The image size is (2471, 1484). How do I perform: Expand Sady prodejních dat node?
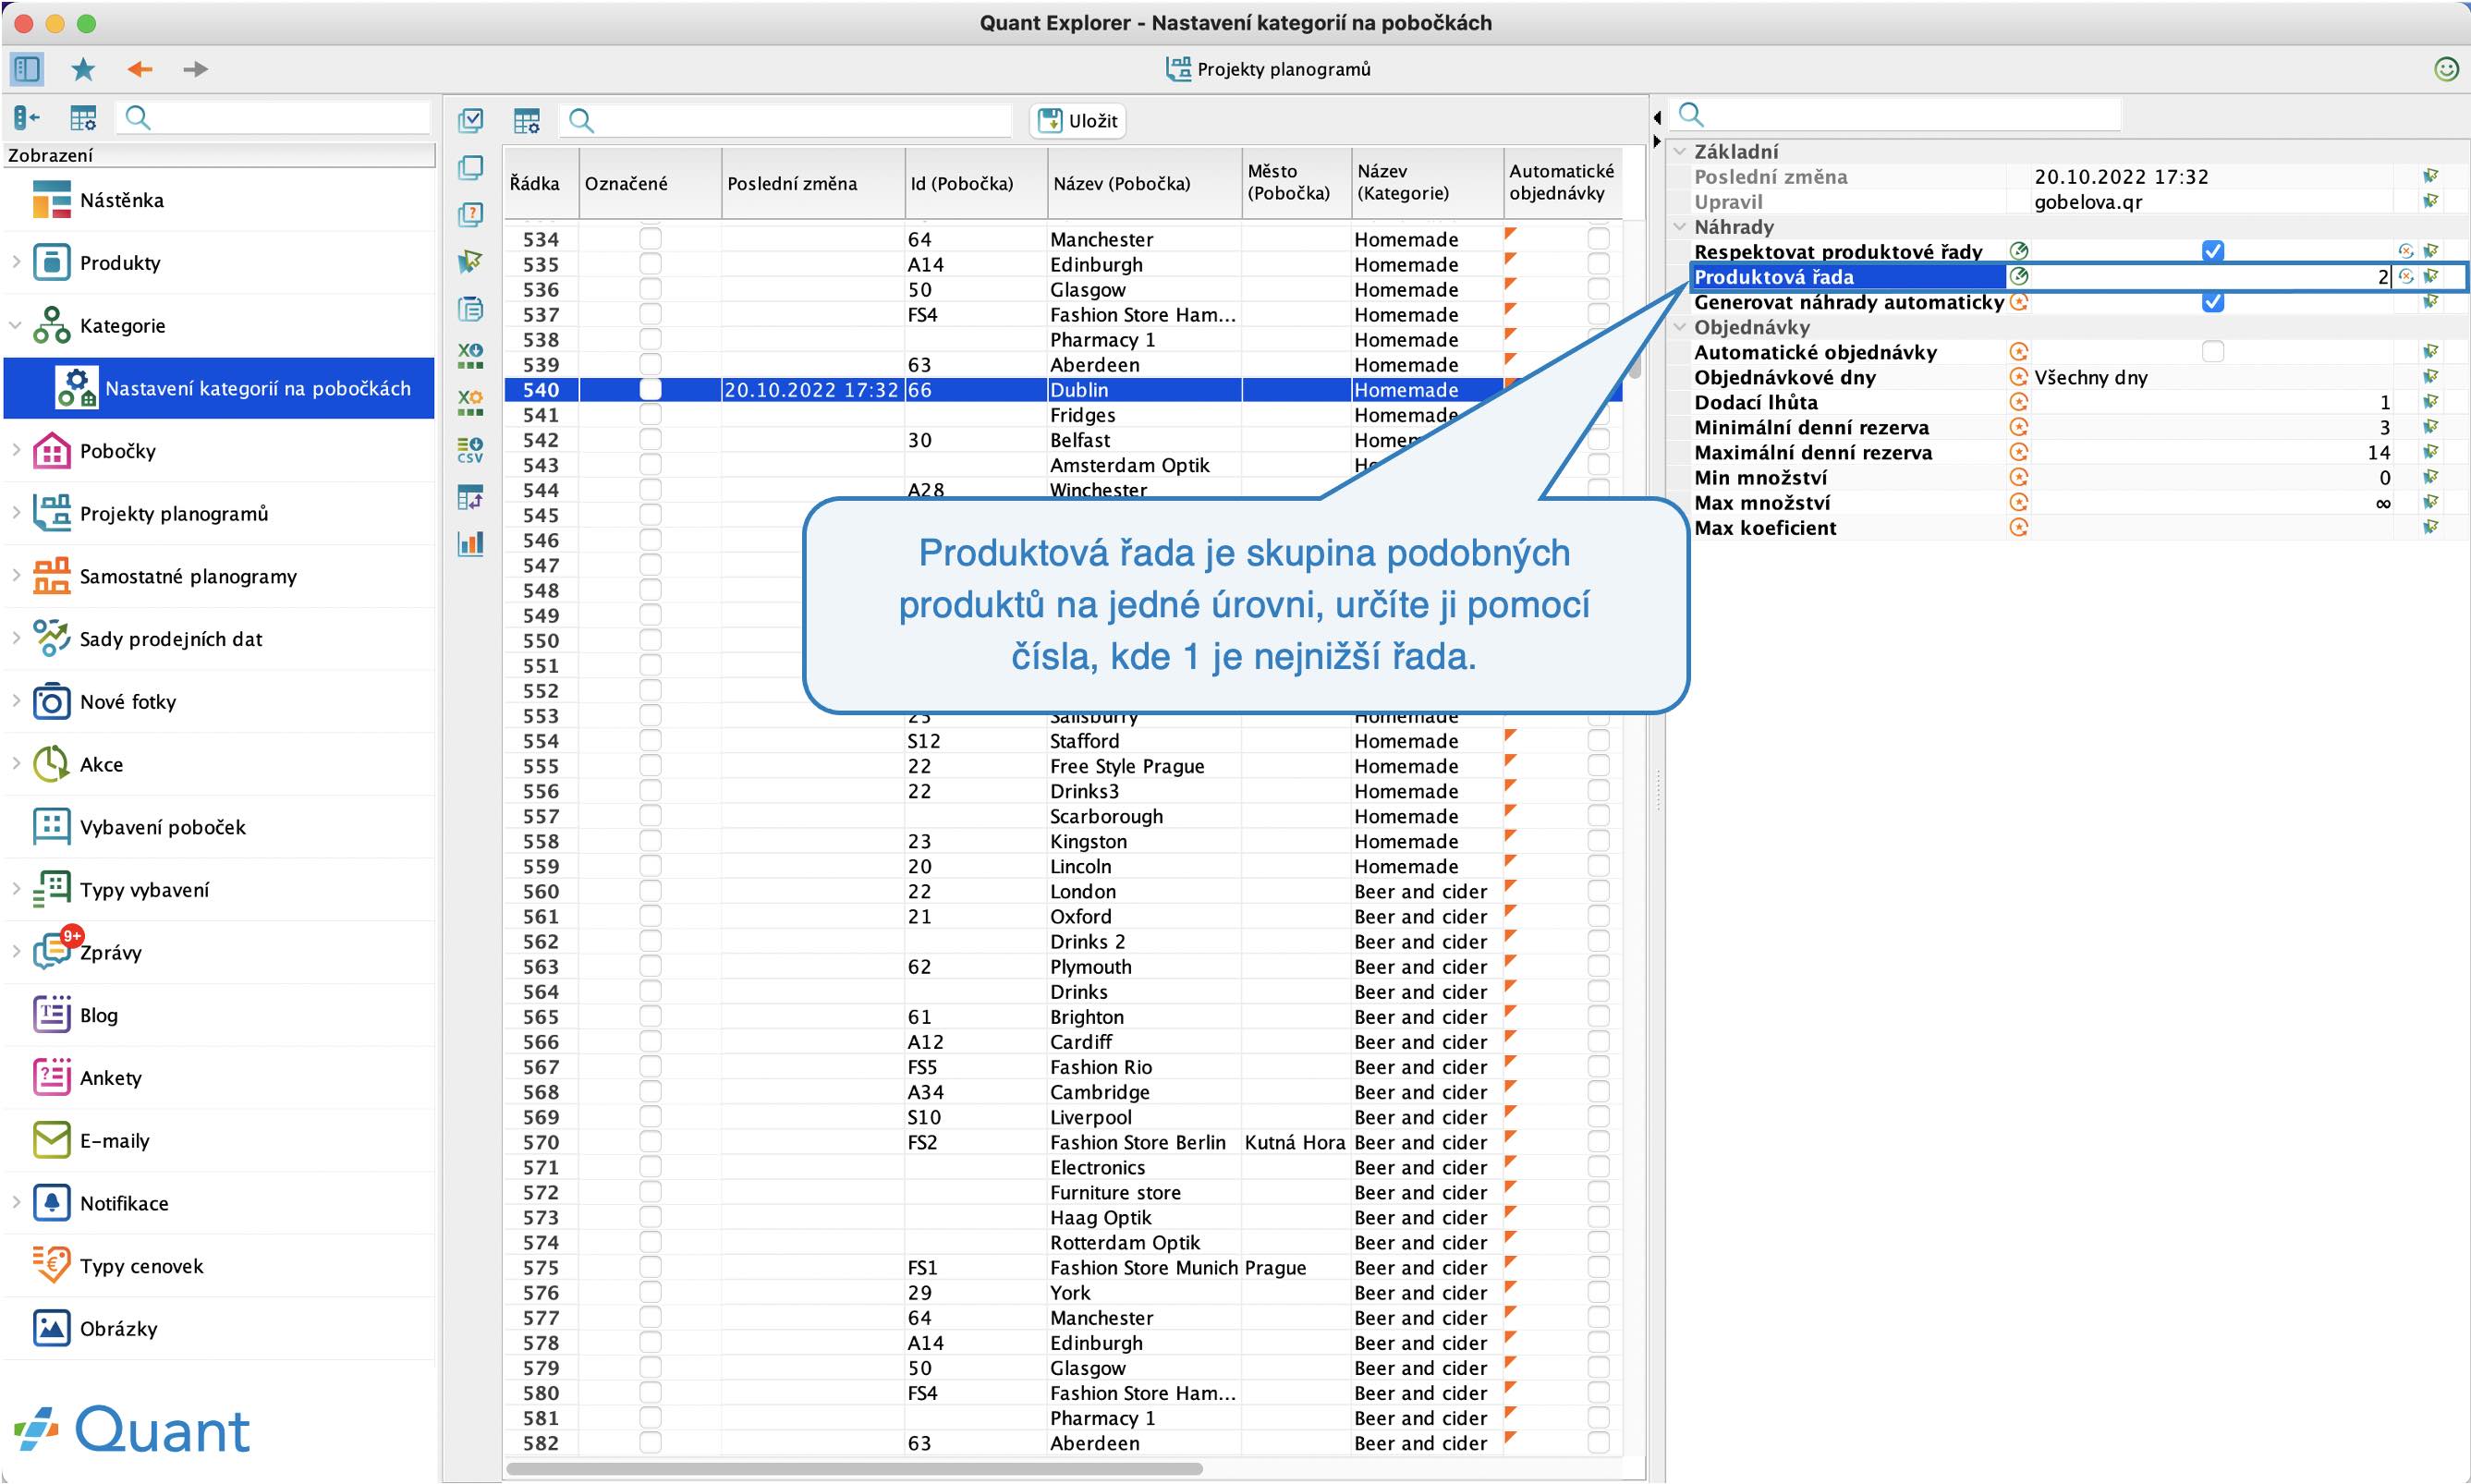[16, 638]
